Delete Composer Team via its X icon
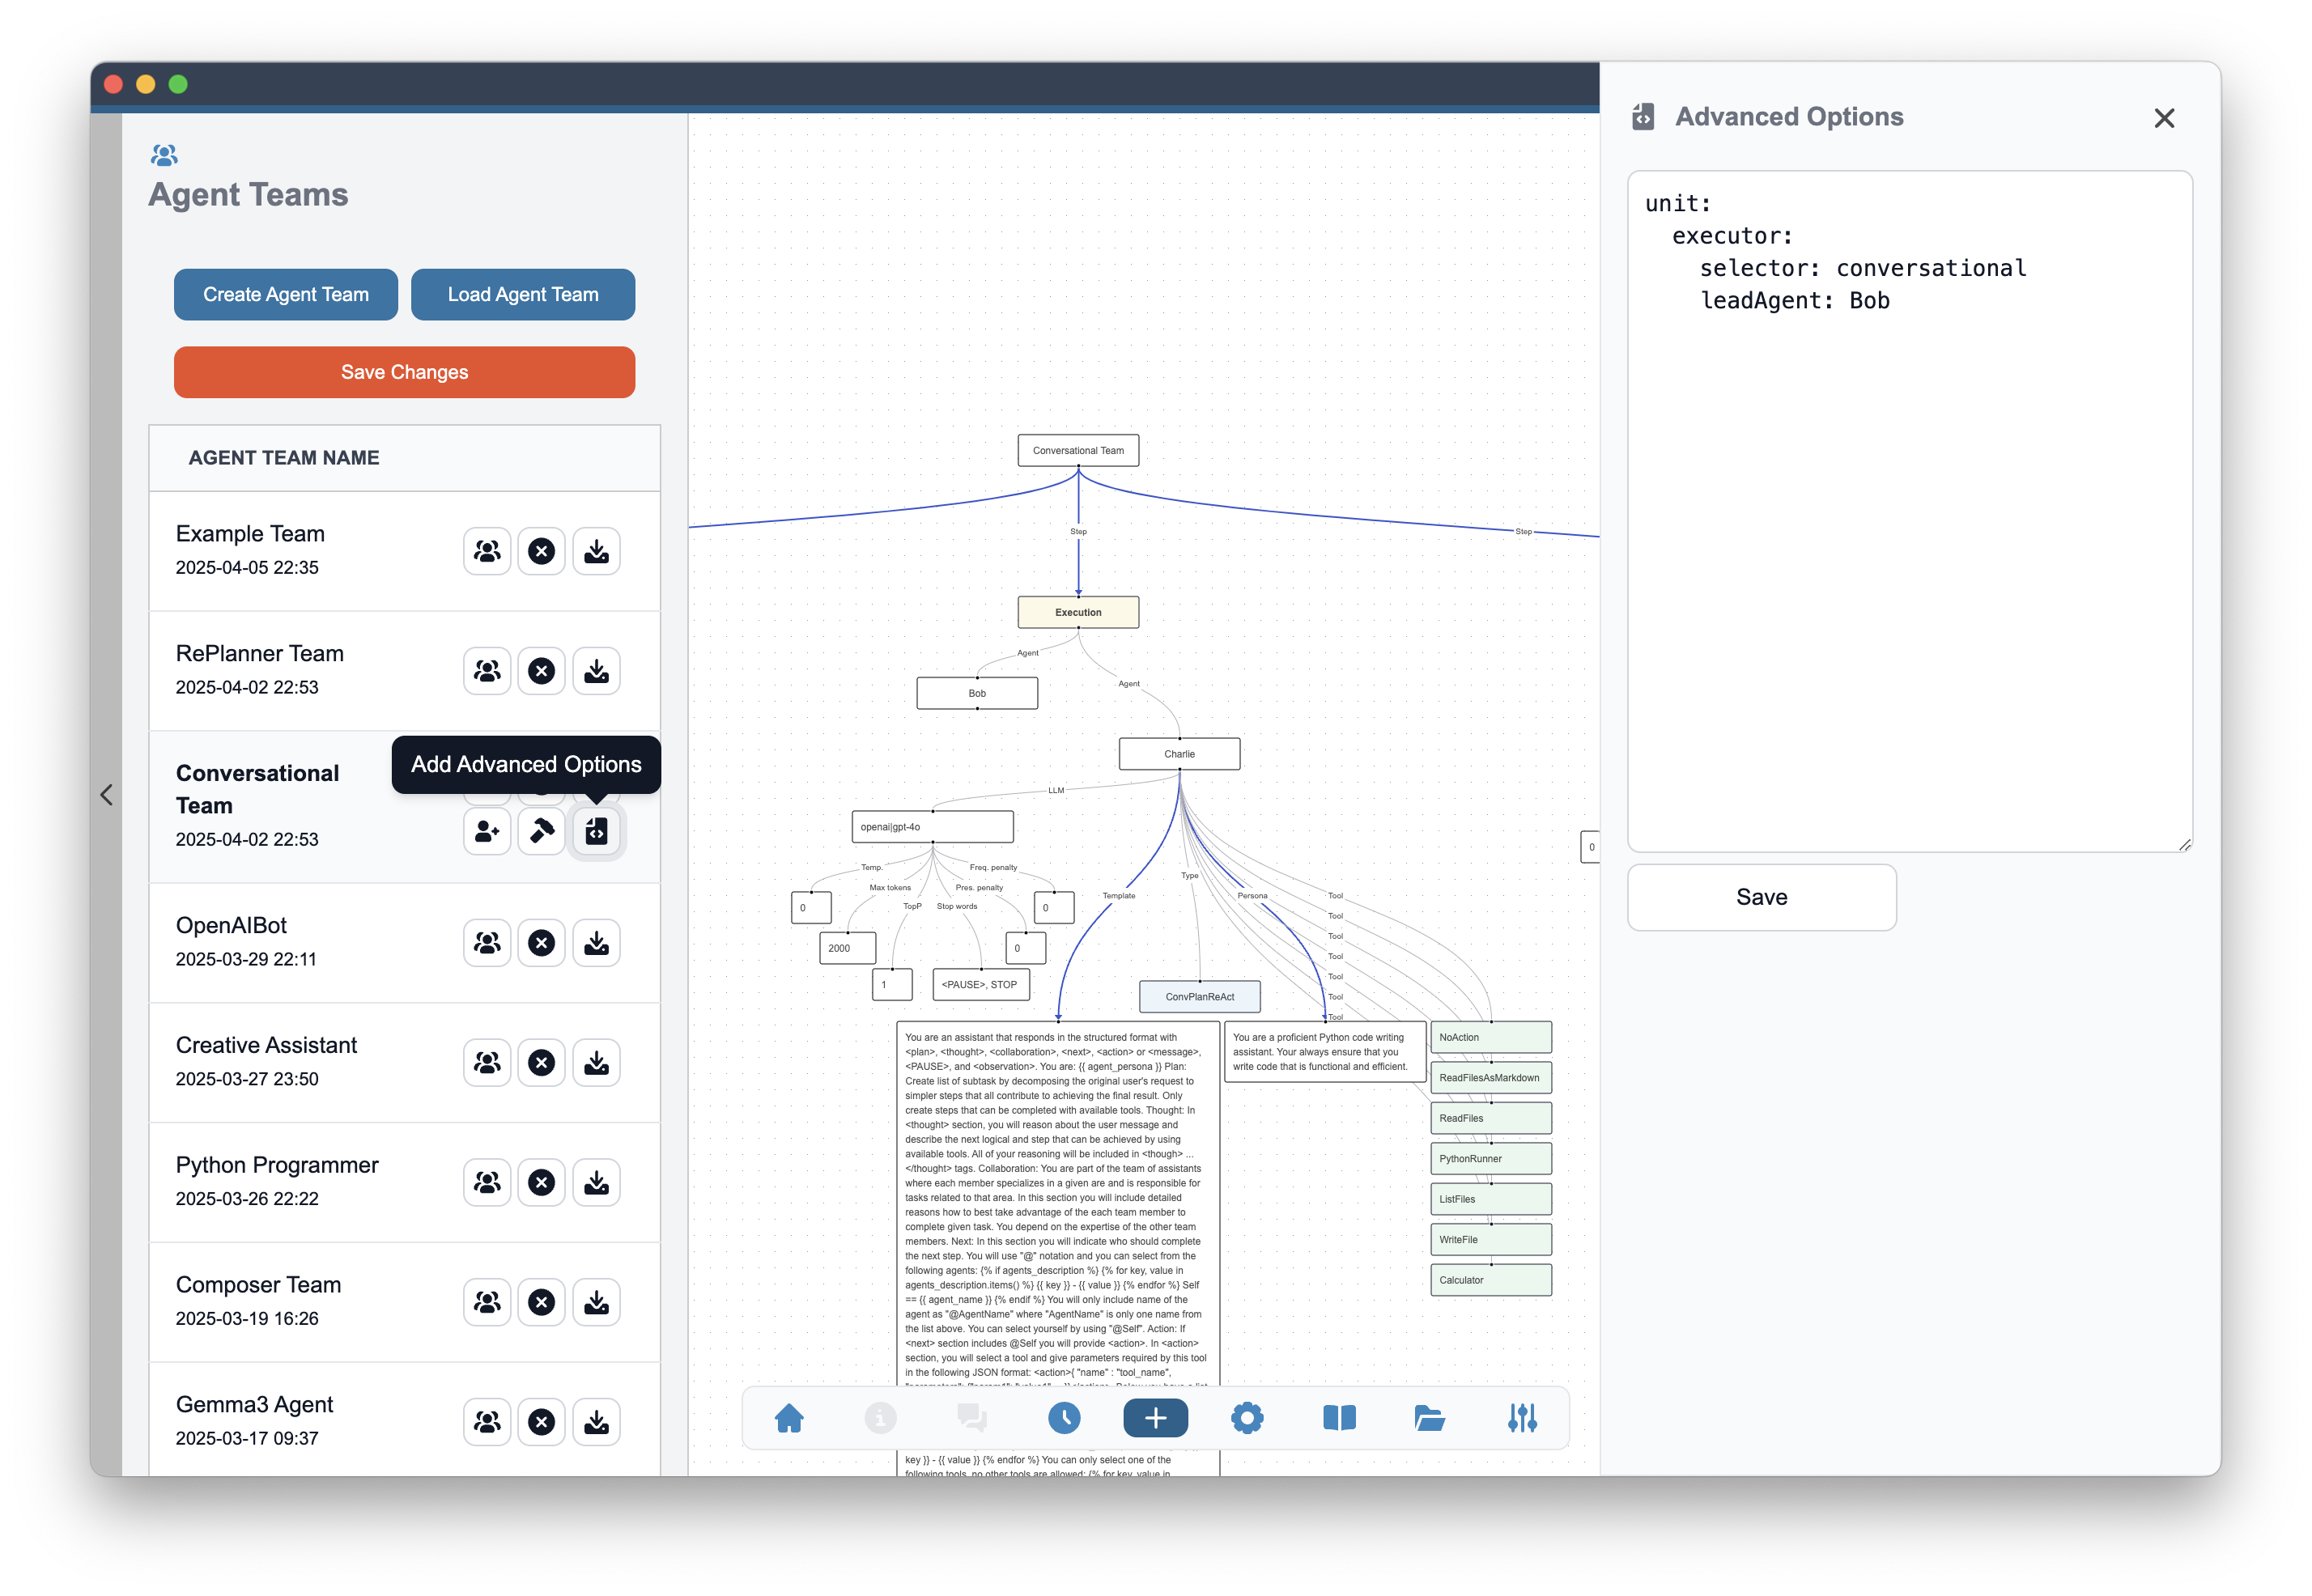Image resolution: width=2312 pixels, height=1596 pixels. (542, 1302)
